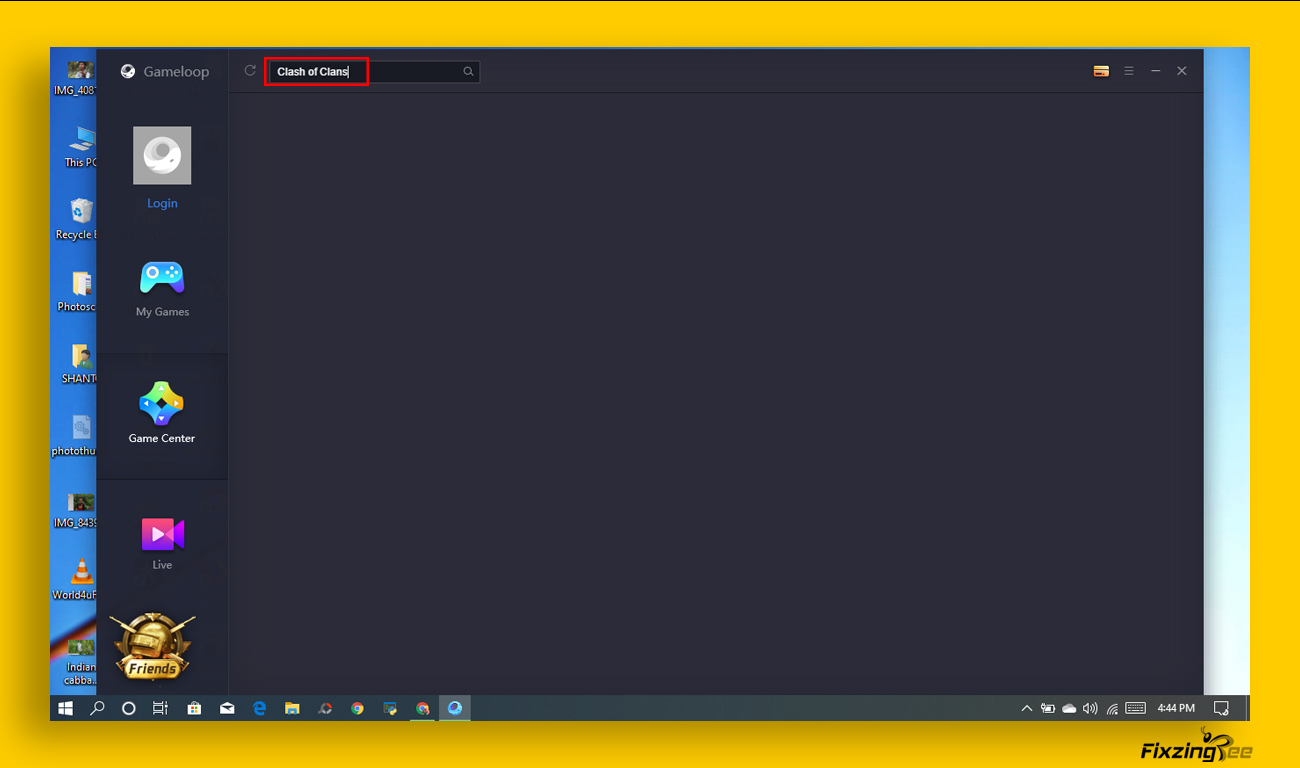Open the gold card icon in title bar
Viewport: 1300px width, 768px height.
tap(1101, 71)
